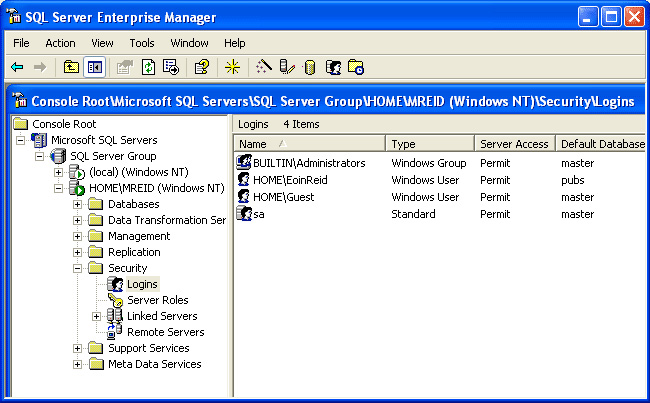The image size is (650, 403).
Task: Click the Refresh toolbar icon
Action: 148,67
